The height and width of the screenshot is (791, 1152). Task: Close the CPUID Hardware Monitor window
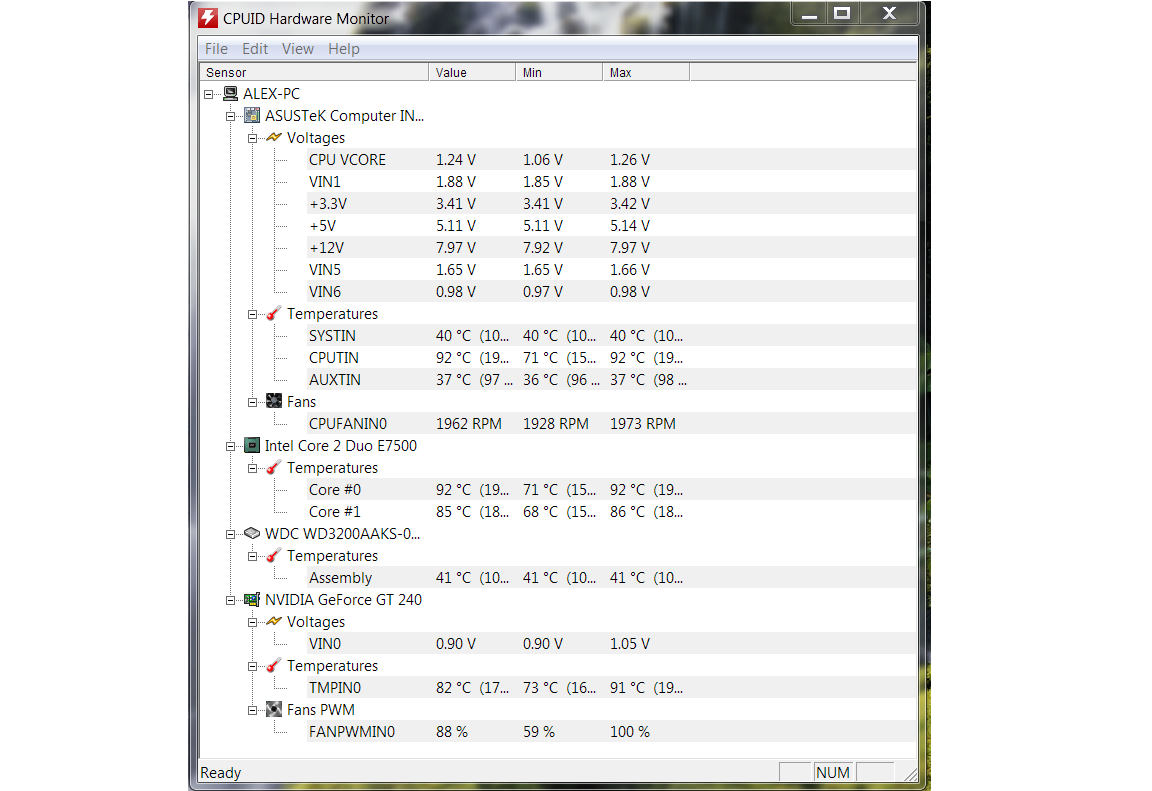coord(889,13)
